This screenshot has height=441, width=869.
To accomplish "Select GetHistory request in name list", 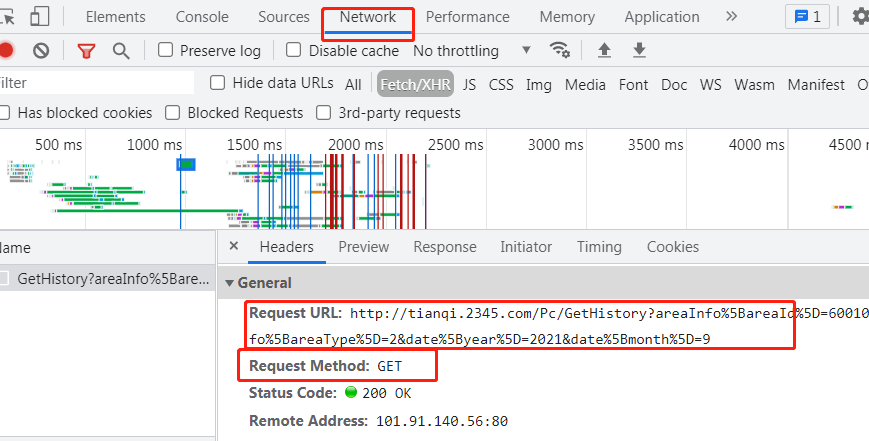I will pyautogui.click(x=114, y=279).
